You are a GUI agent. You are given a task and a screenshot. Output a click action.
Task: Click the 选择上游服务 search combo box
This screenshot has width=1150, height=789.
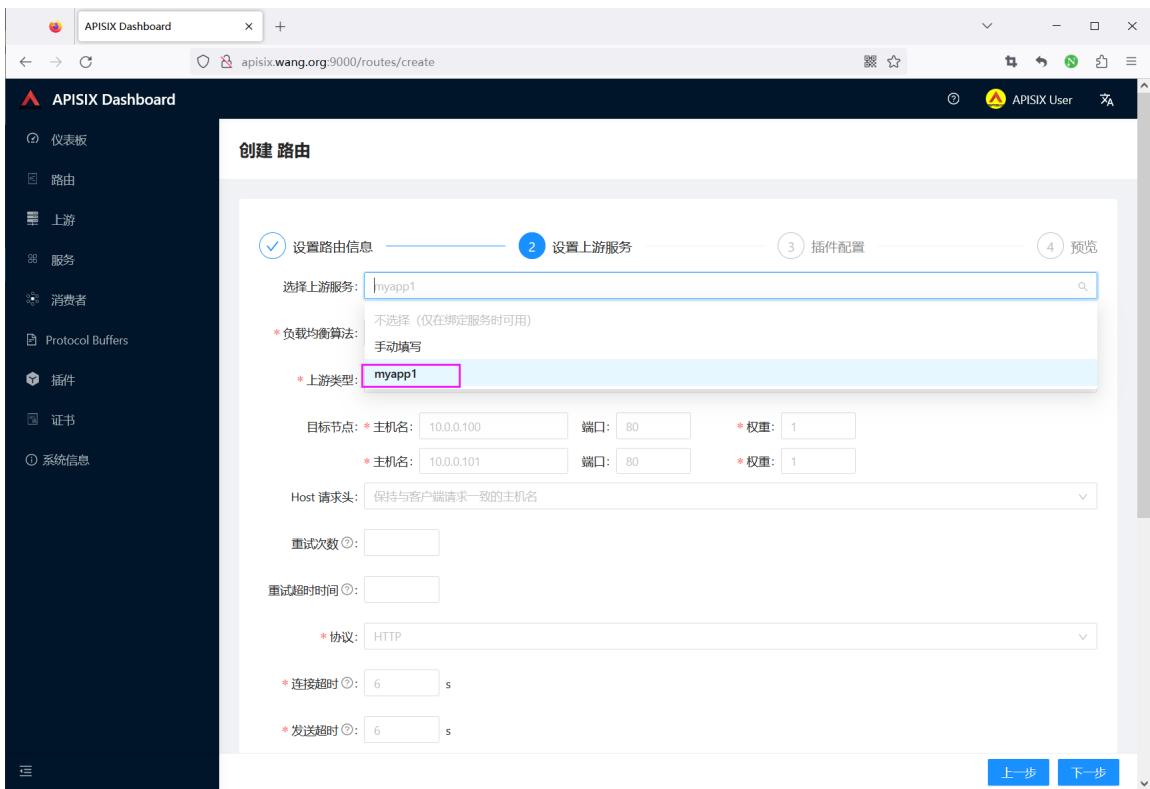730,286
